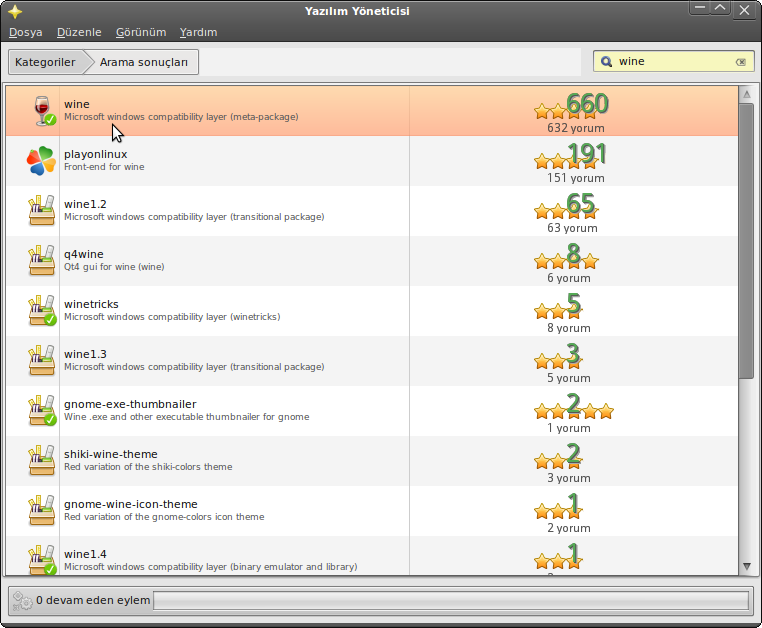This screenshot has width=762, height=628.
Task: Click the magnifier icon in search box
Action: coord(606,62)
